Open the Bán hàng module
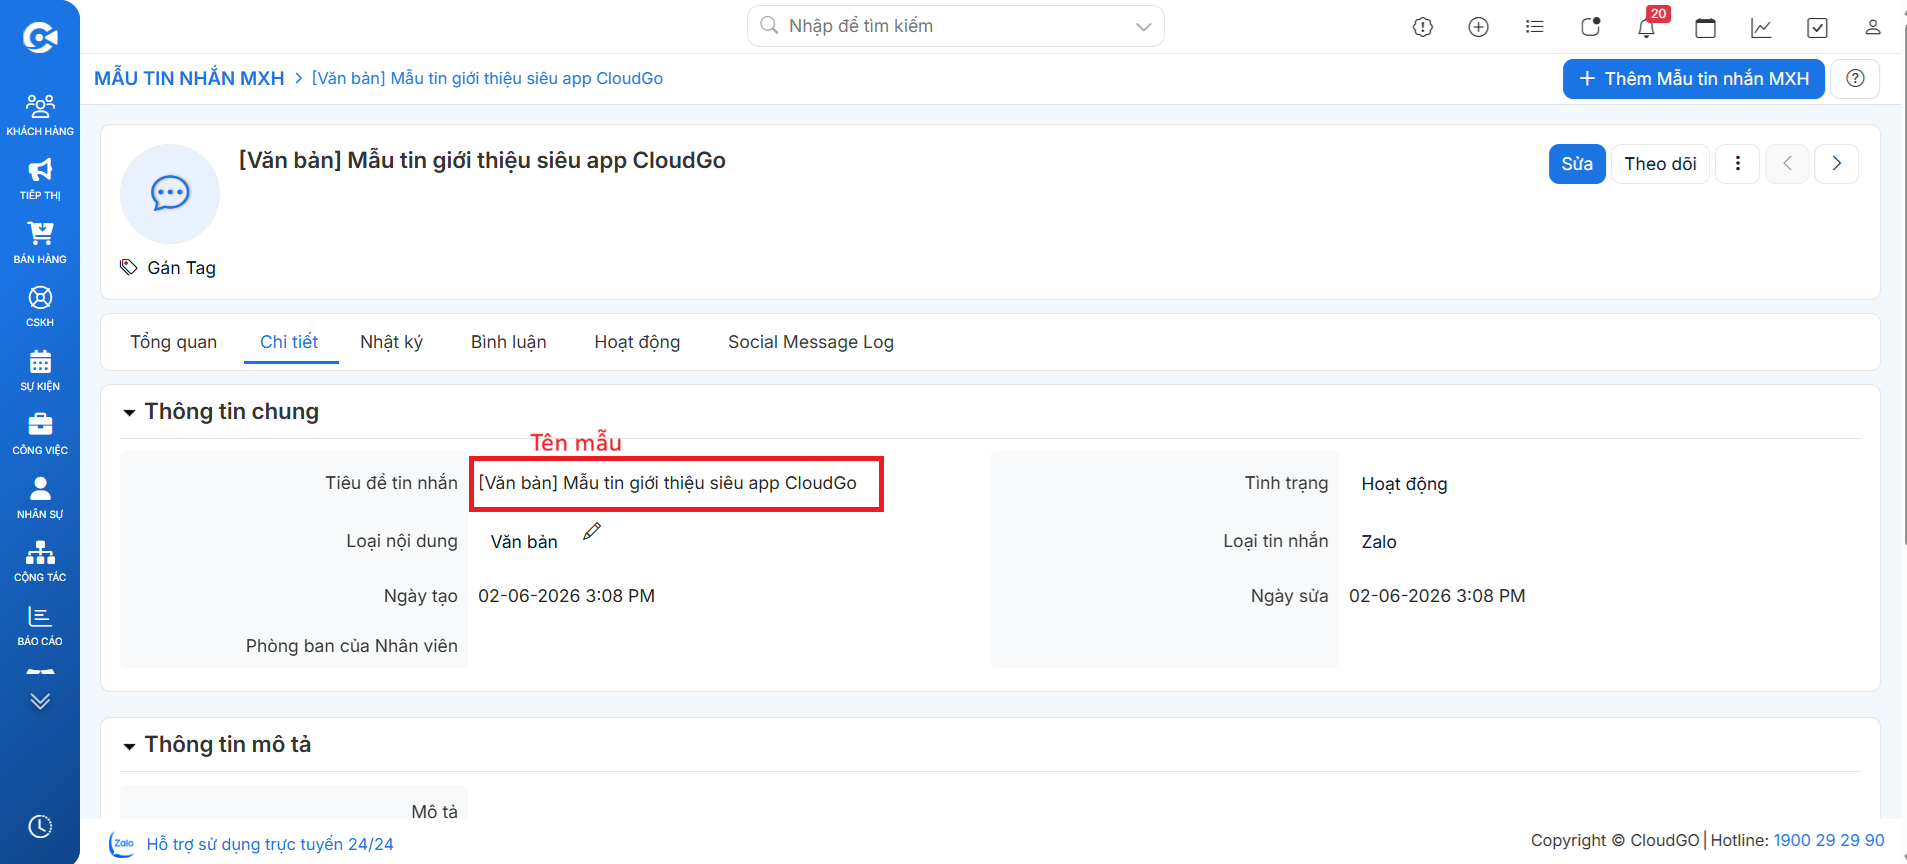Image resolution: width=1907 pixels, height=864 pixels. pos(40,243)
